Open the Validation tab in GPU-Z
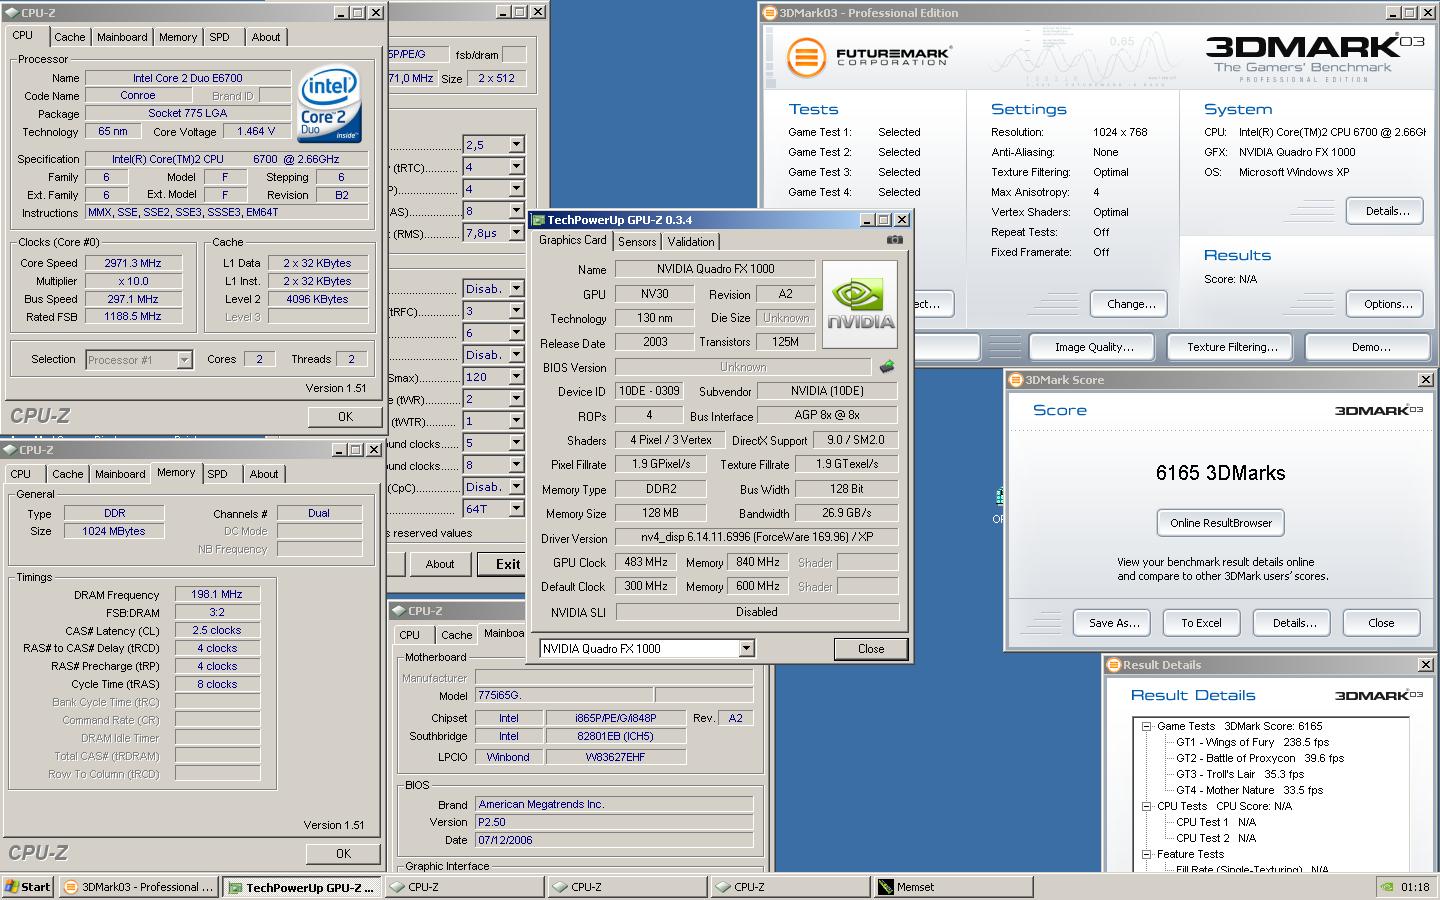This screenshot has width=1440, height=900. 691,242
